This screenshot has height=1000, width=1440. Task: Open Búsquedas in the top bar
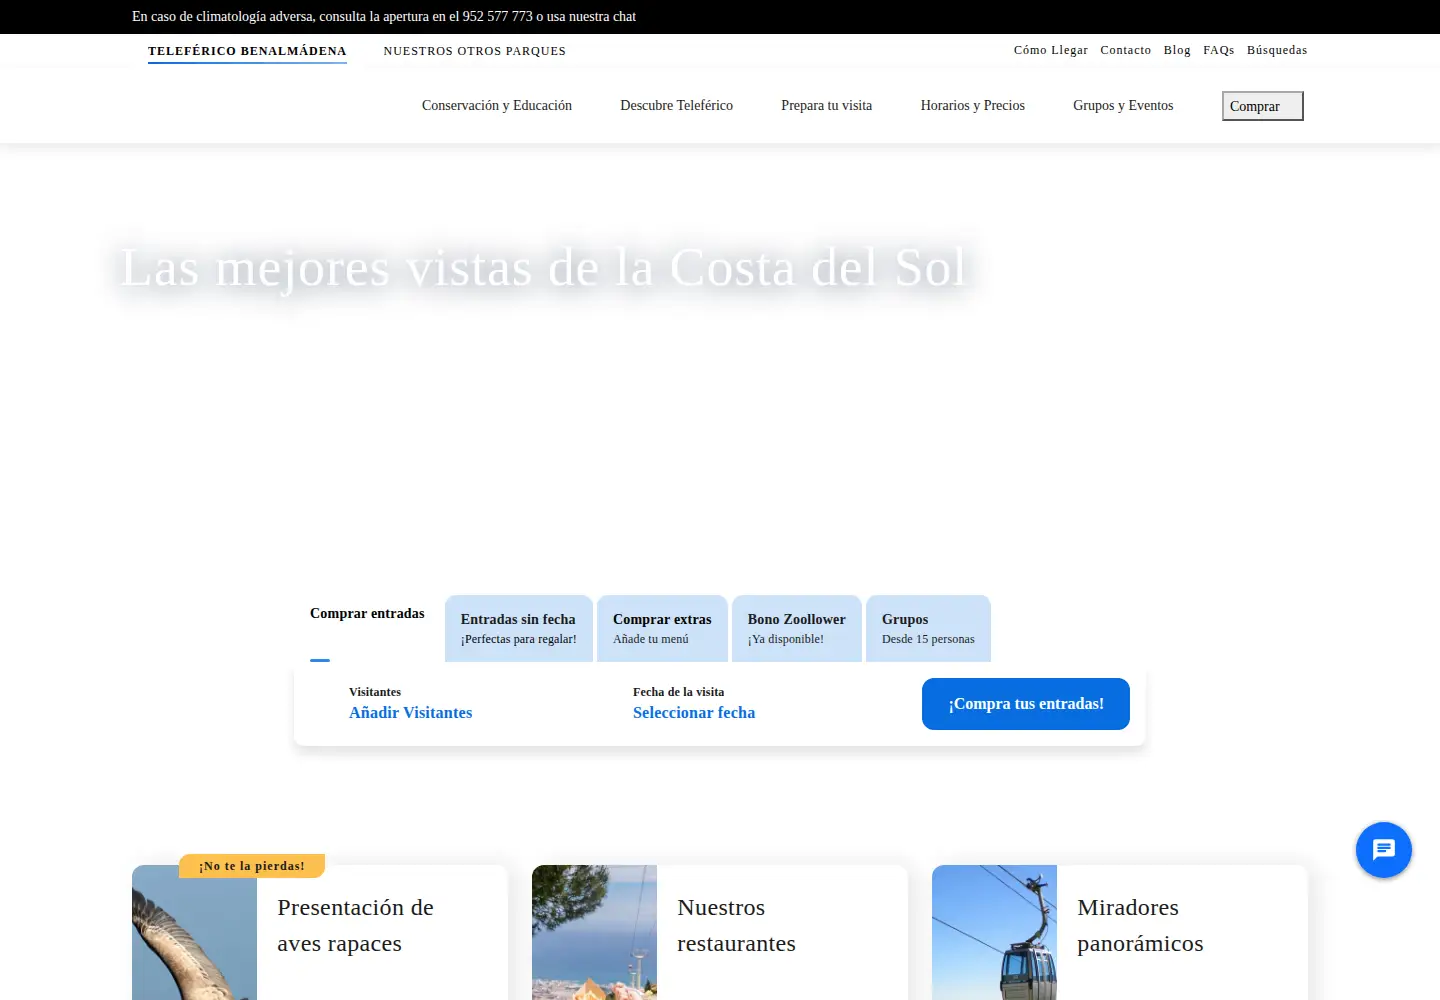(1277, 50)
